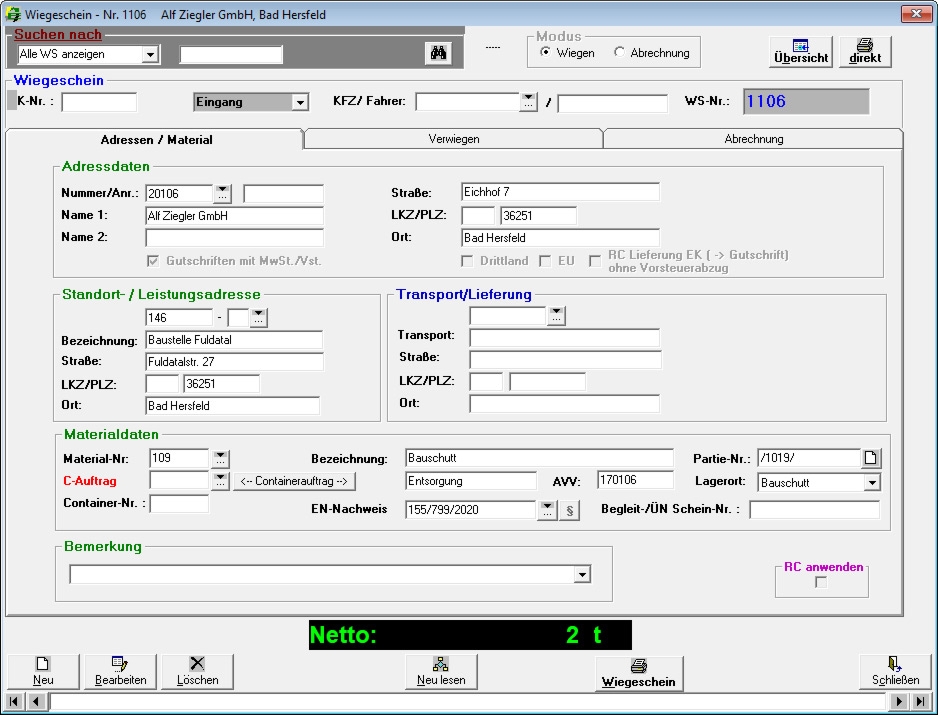Click the Schließen exit button
The width and height of the screenshot is (938, 715).
888,671
